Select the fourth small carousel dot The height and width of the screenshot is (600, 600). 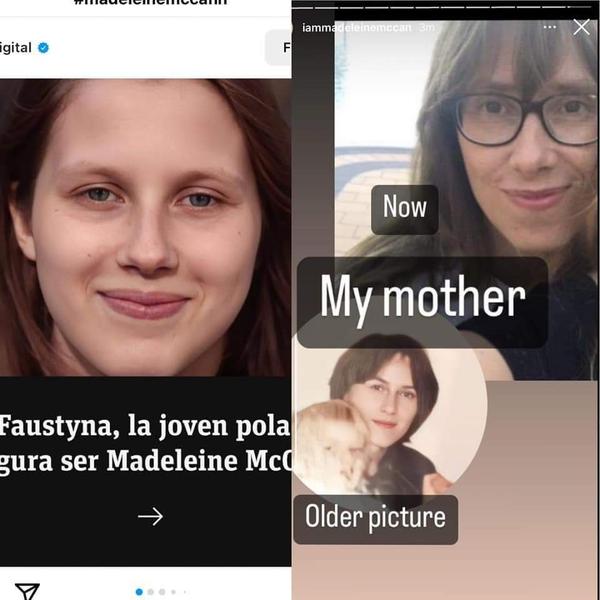[x=173, y=592]
